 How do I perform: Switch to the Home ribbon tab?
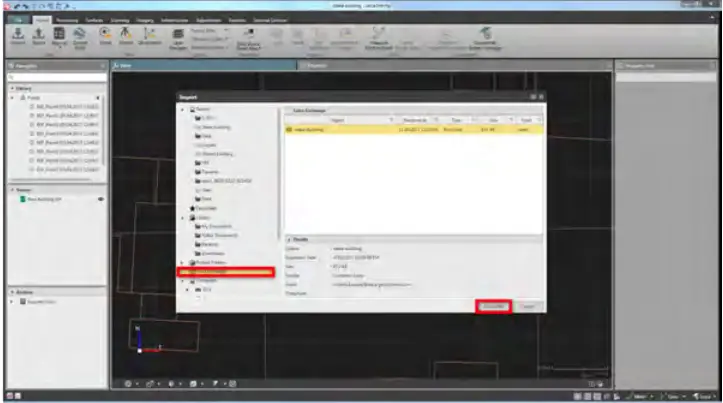tap(42, 20)
